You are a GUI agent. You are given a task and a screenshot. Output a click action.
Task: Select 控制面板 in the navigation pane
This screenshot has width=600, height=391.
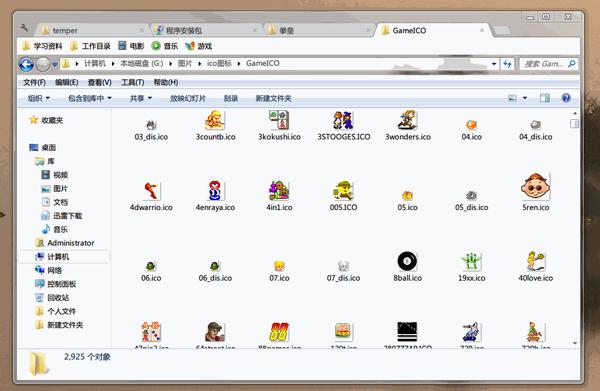coord(55,284)
